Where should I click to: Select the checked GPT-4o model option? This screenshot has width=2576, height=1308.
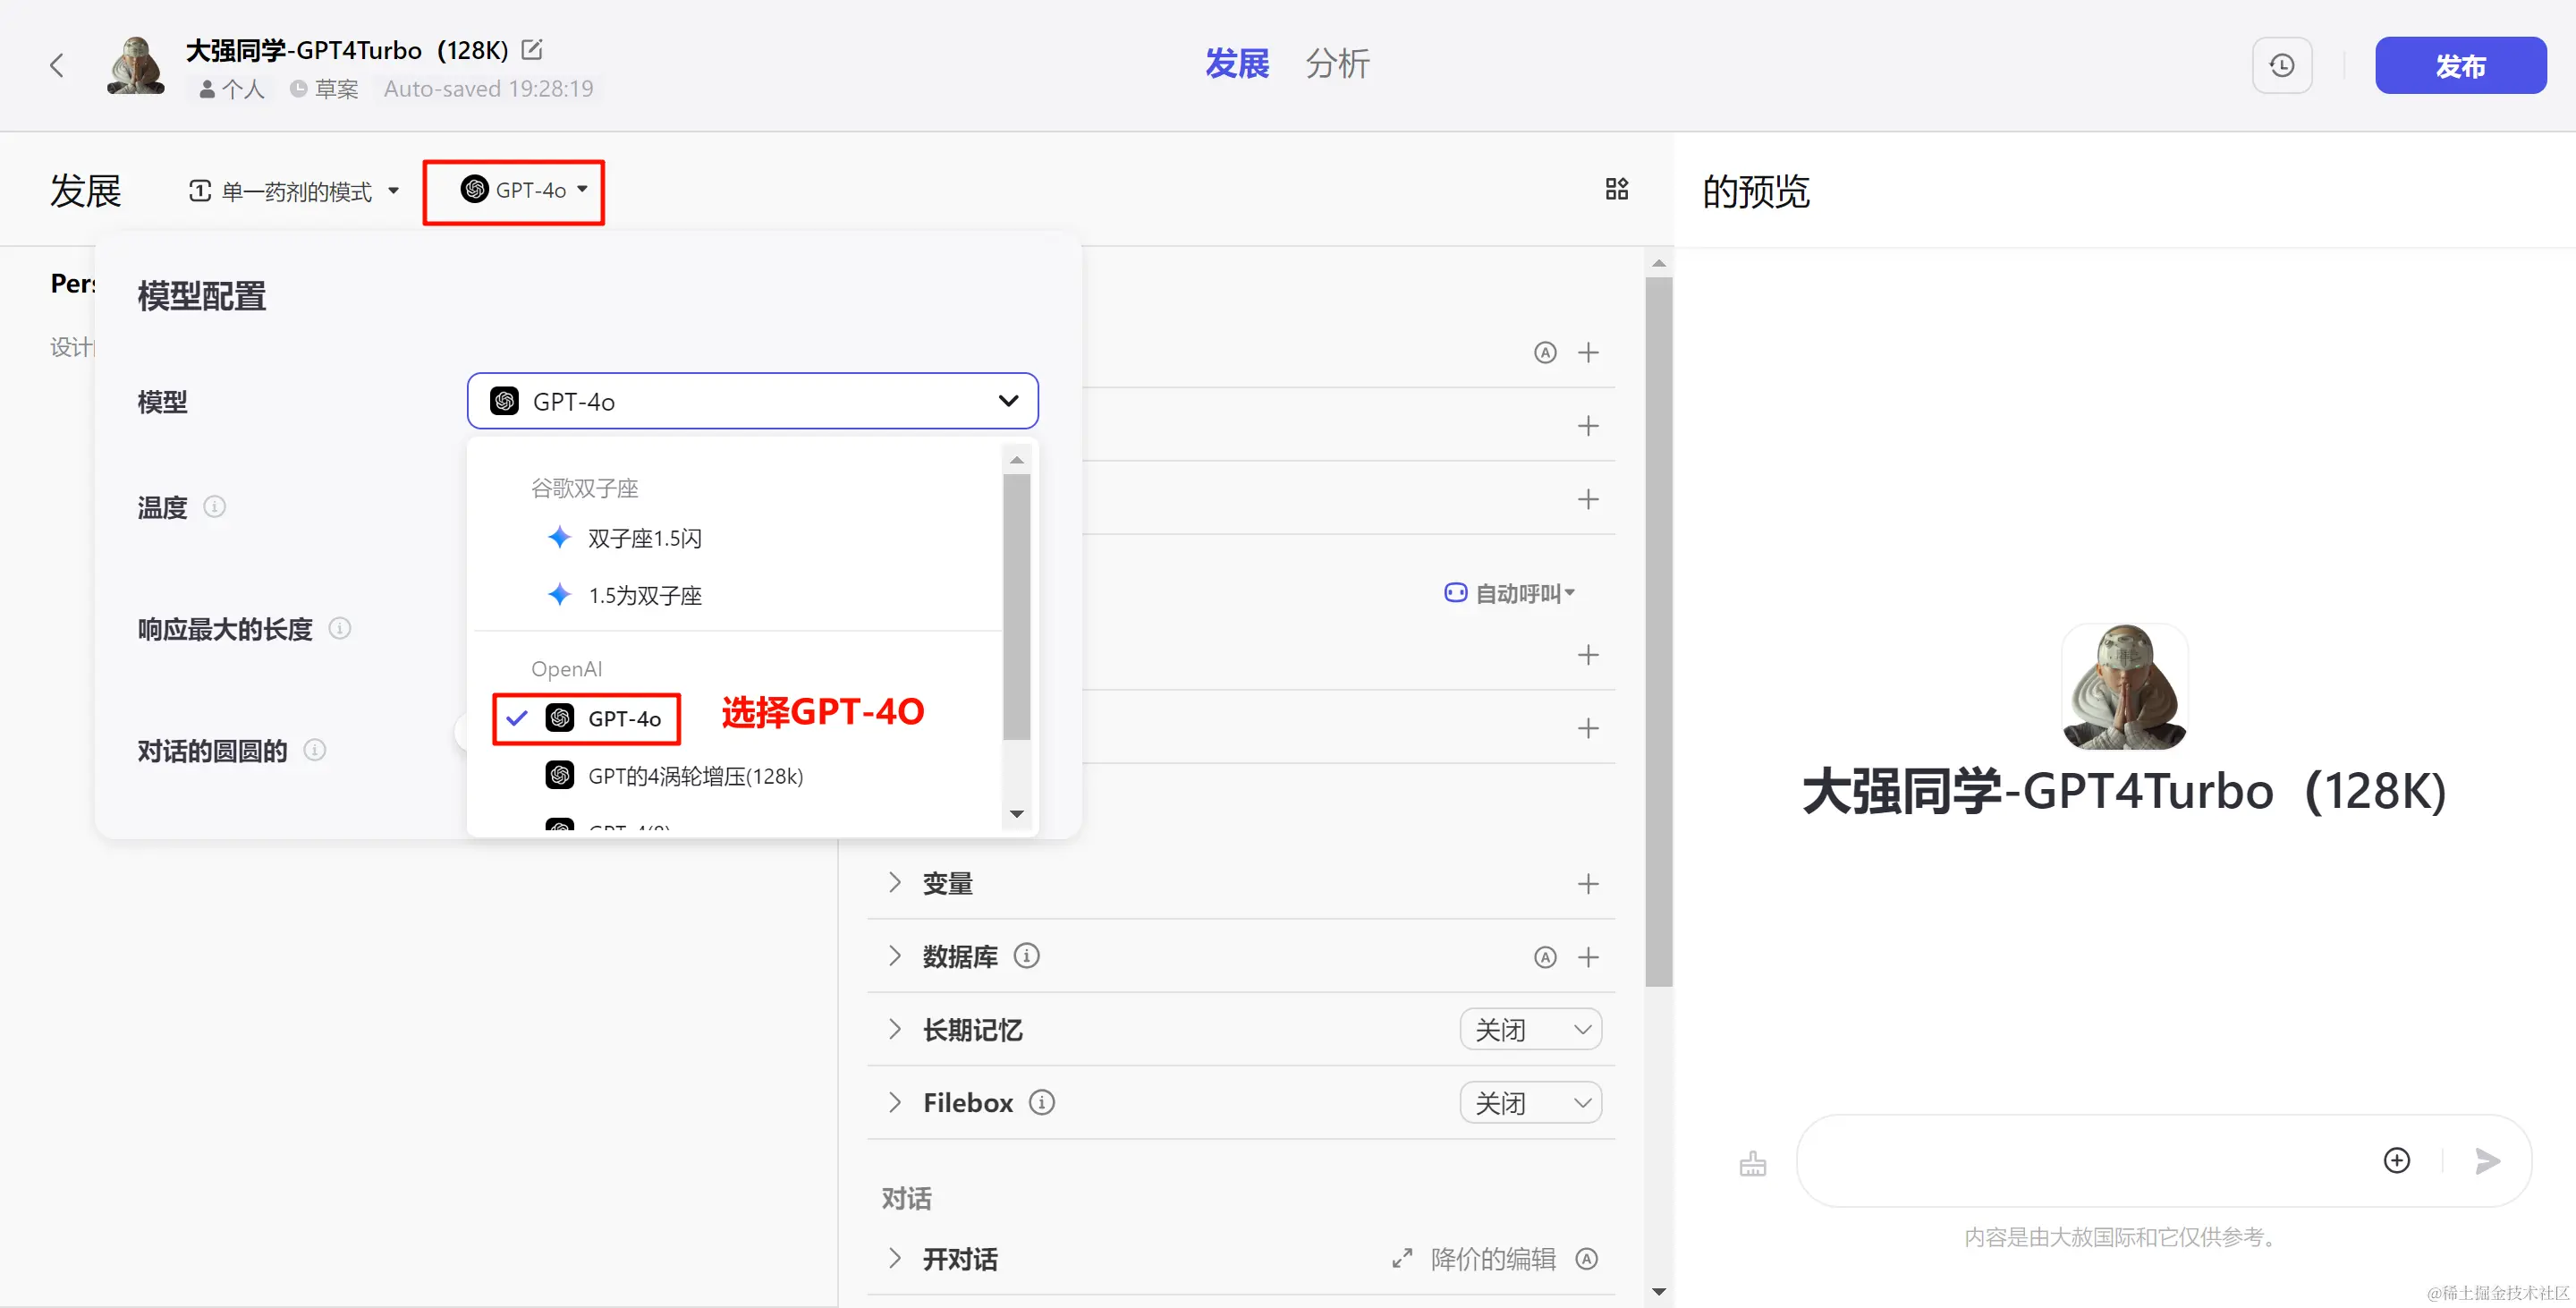tap(624, 718)
